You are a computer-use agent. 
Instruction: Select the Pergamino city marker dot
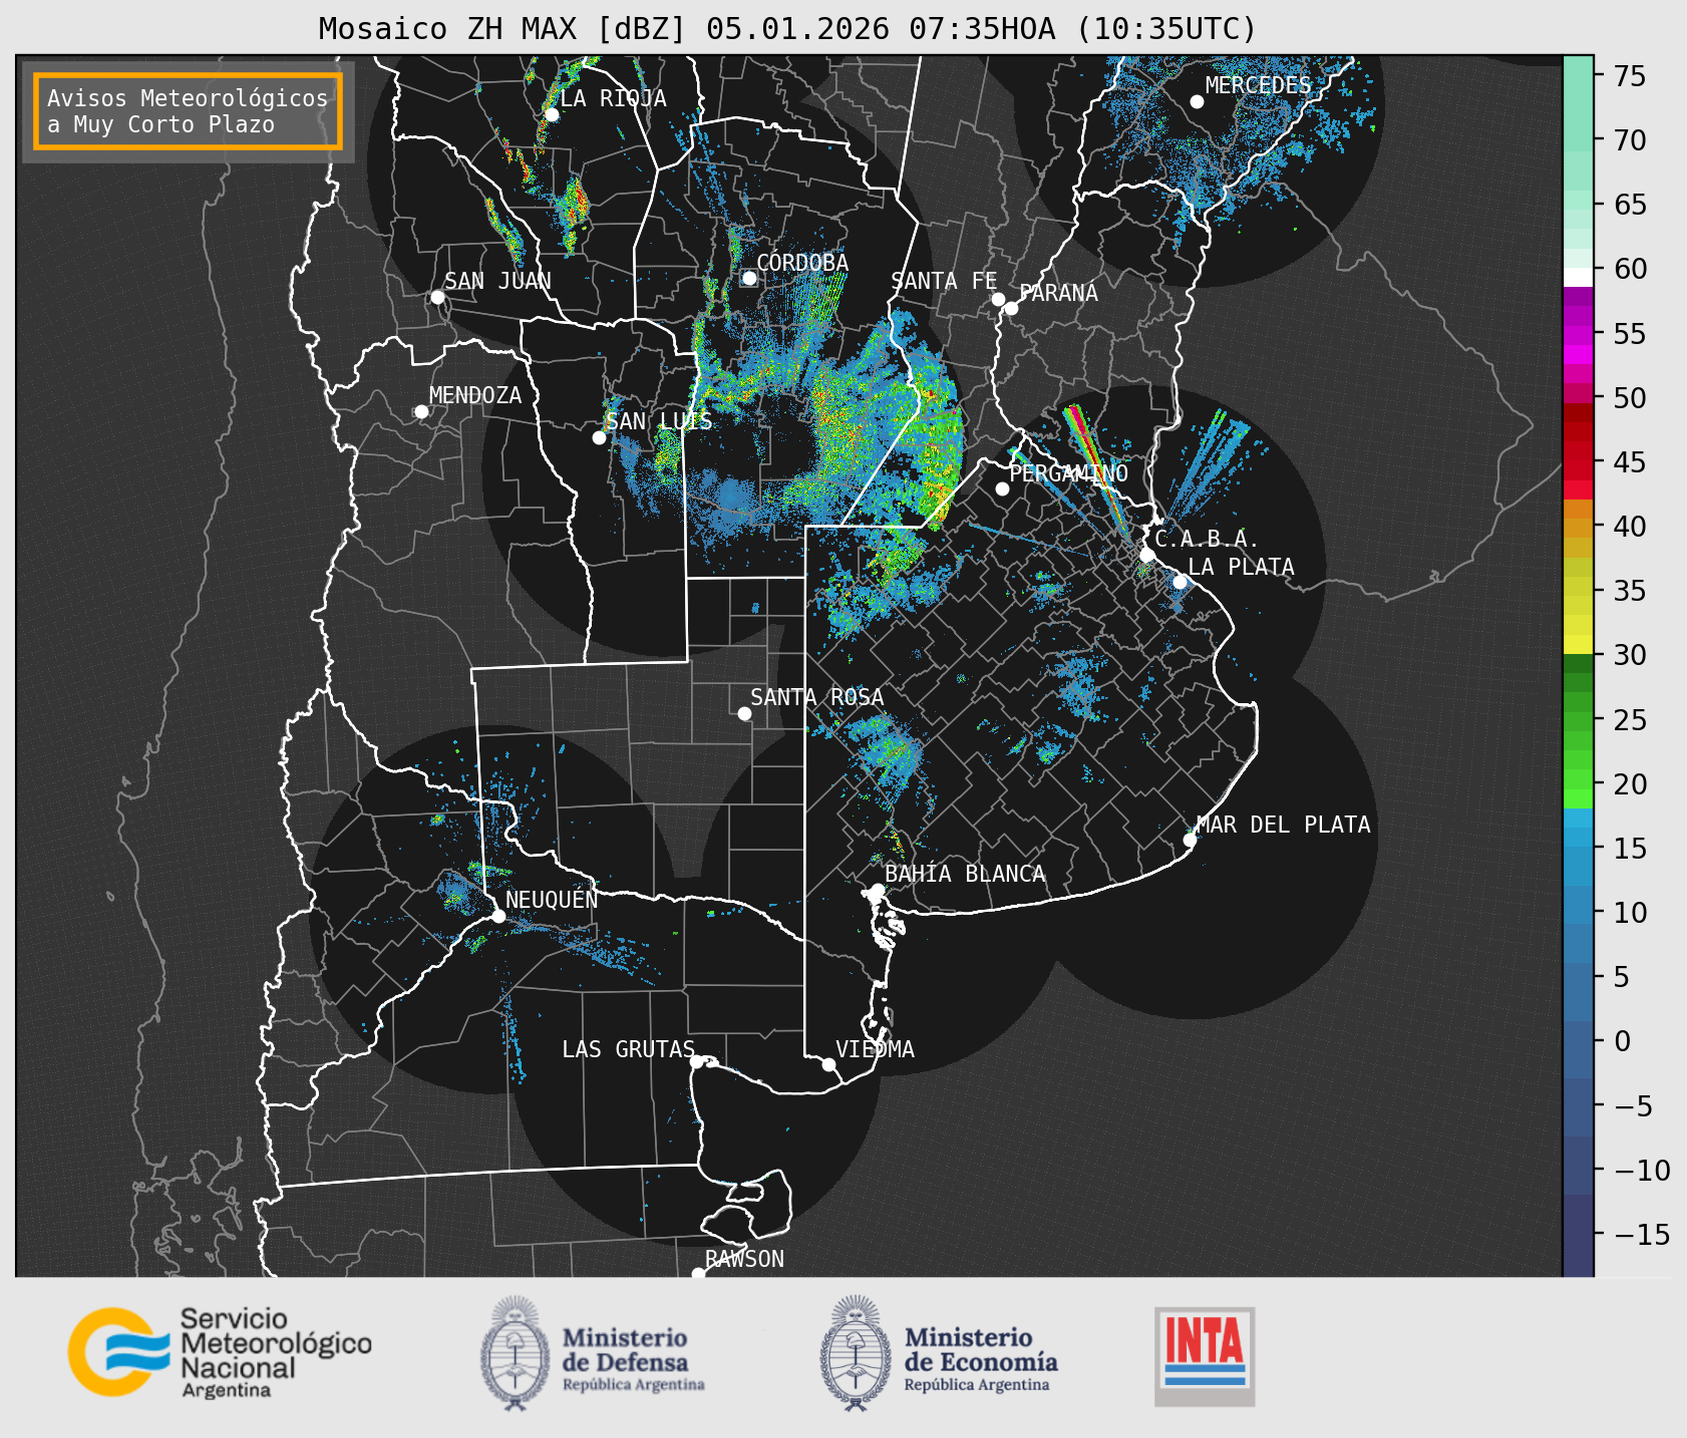(x=1002, y=489)
